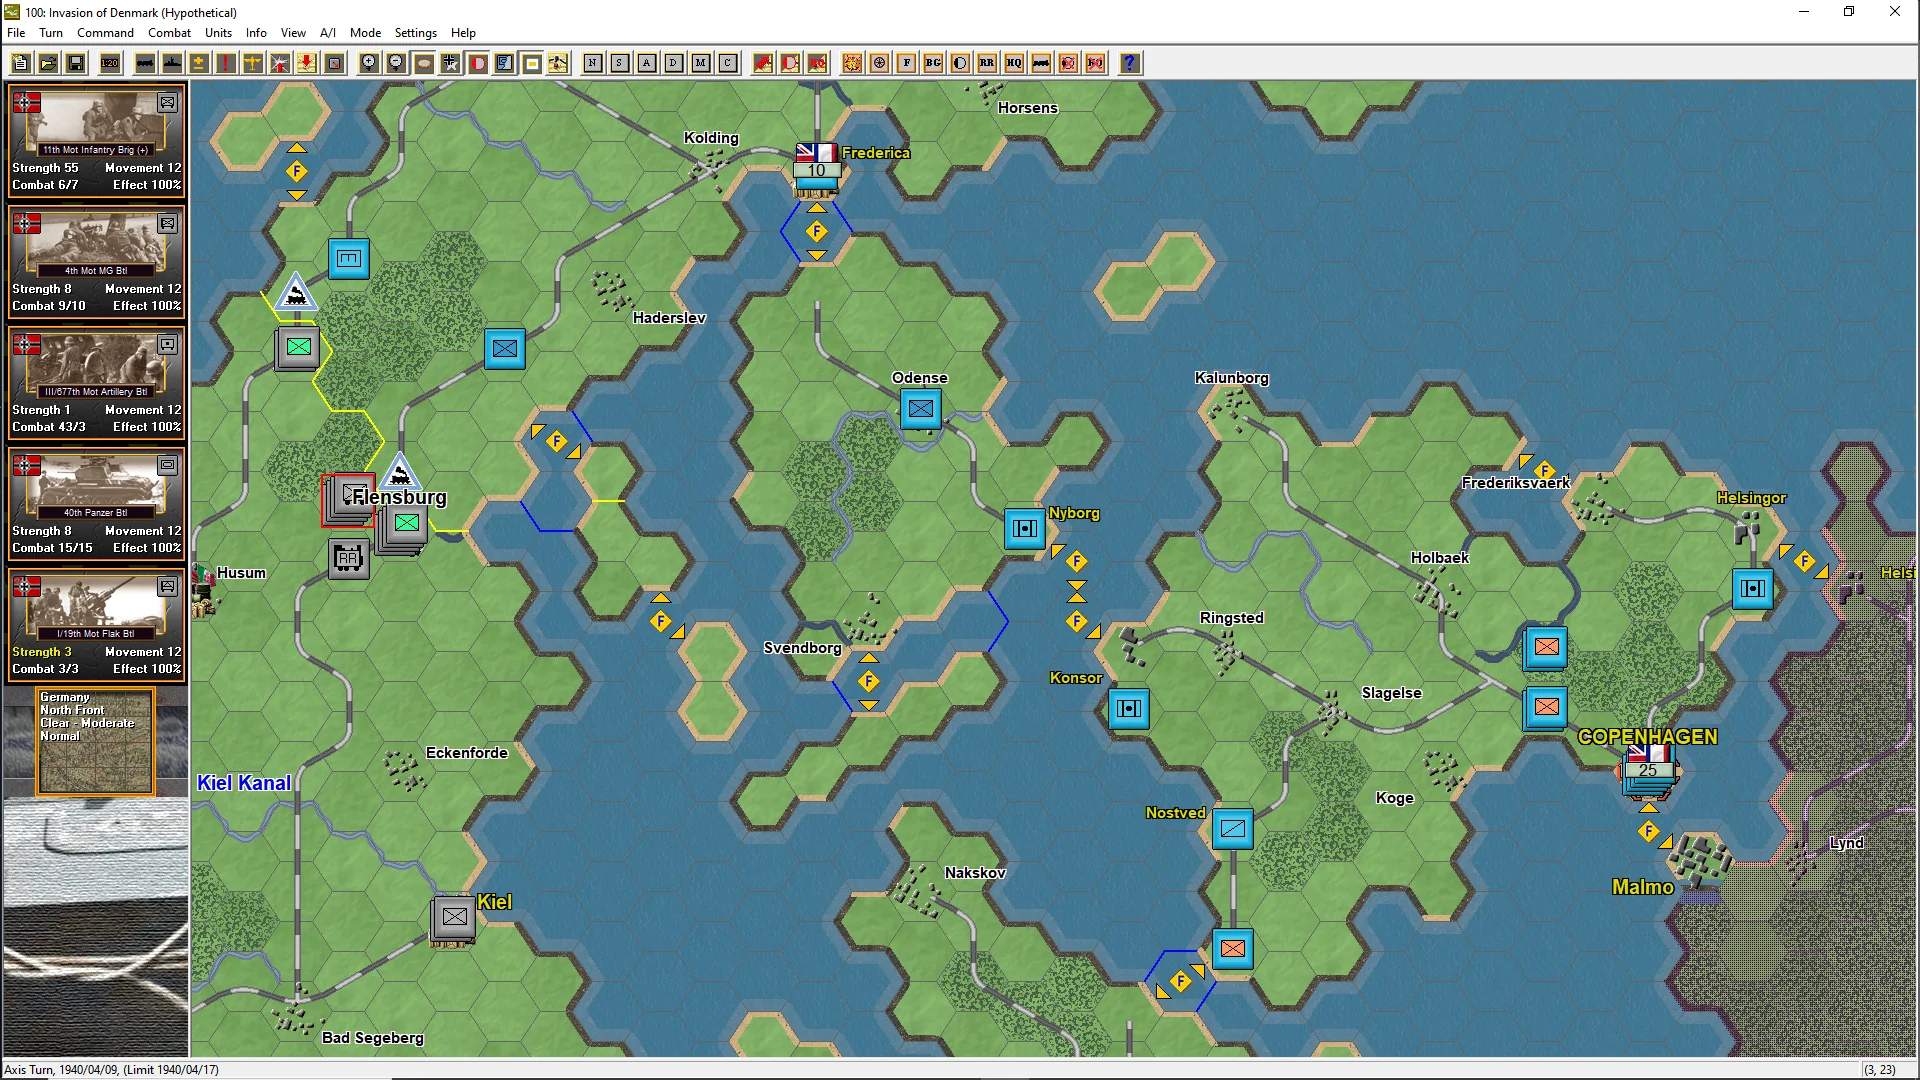Toggle the N letter toolbar button
1920x1080 pixels.
coord(593,63)
